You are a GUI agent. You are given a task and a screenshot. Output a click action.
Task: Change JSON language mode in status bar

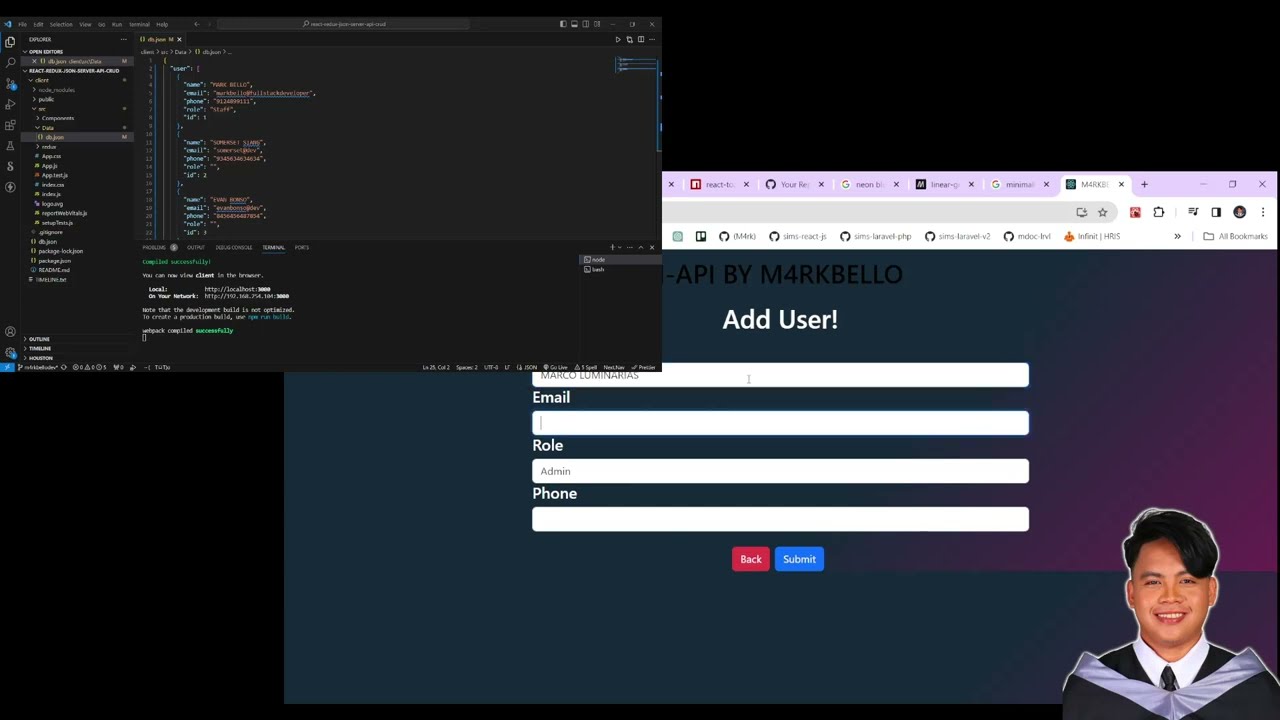[531, 367]
